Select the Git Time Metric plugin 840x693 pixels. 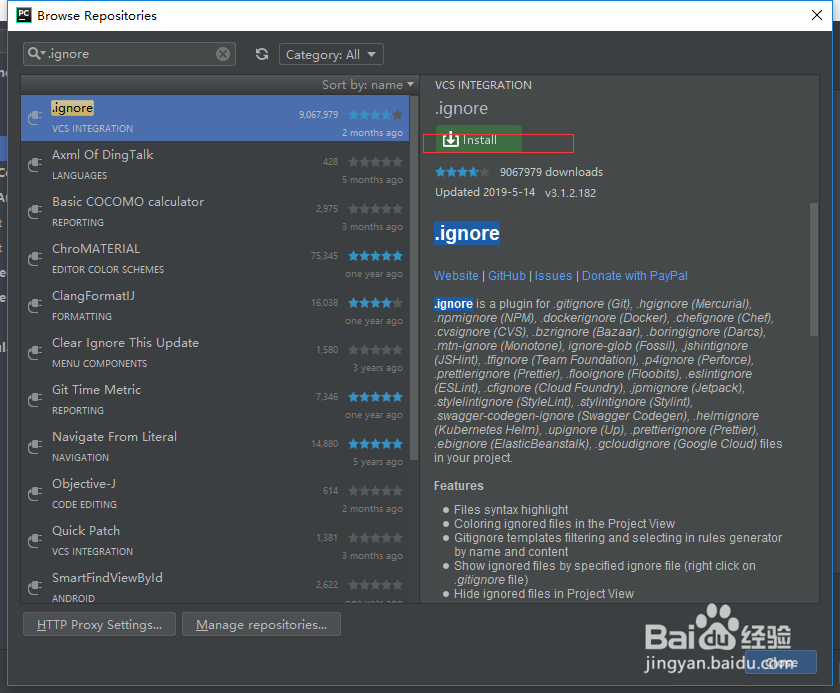(x=215, y=401)
